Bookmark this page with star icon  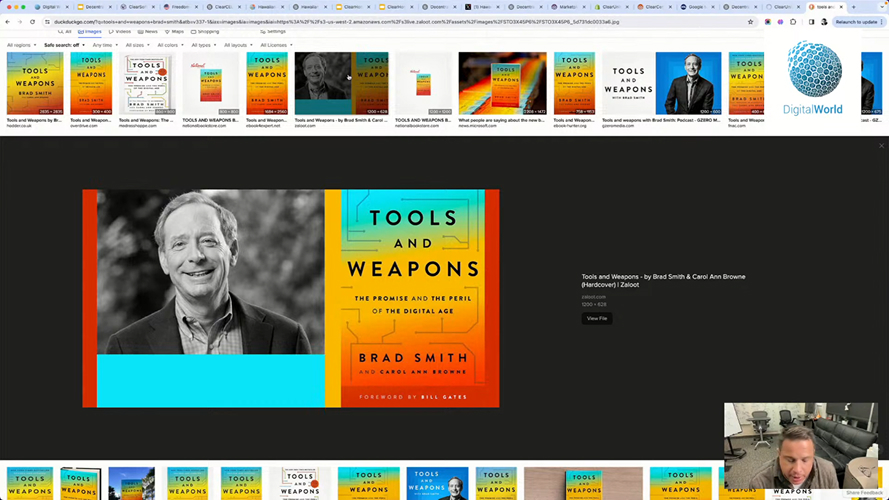pos(751,22)
